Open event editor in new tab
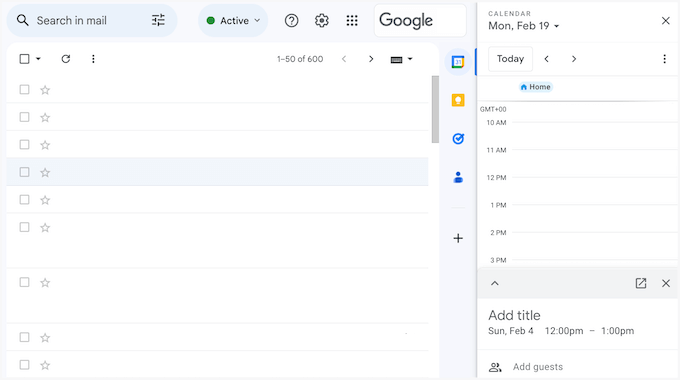680x380 pixels. pyautogui.click(x=641, y=283)
